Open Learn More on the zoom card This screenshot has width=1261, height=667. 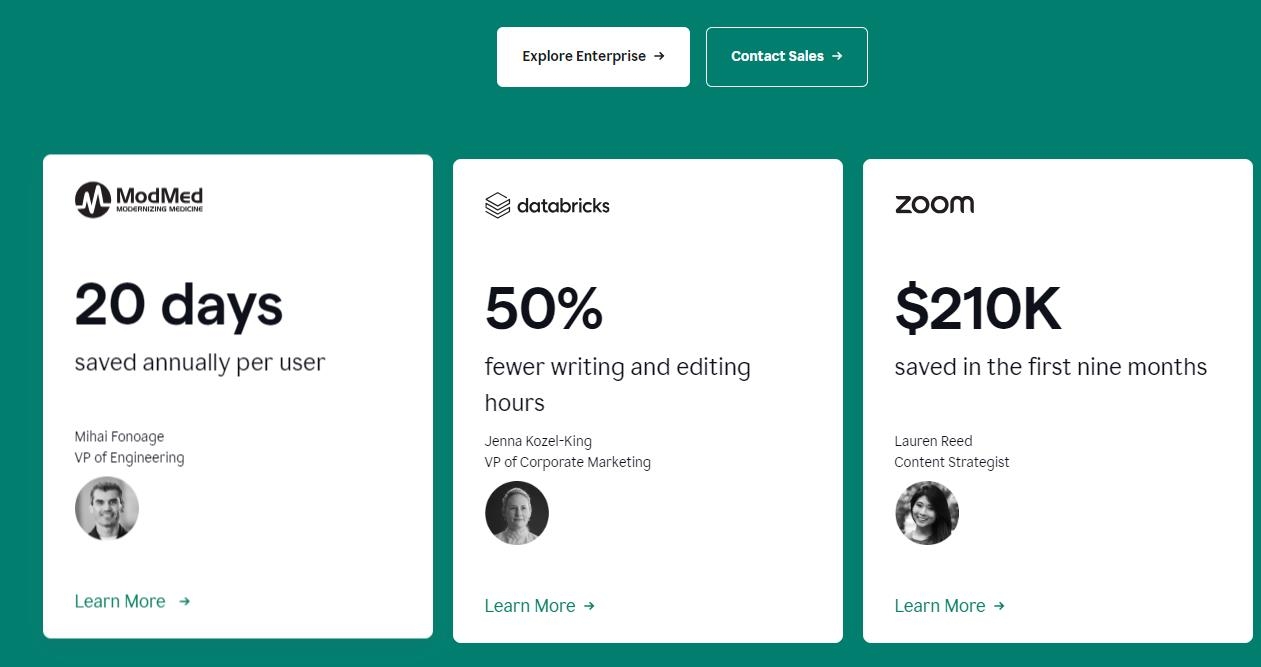[950, 606]
